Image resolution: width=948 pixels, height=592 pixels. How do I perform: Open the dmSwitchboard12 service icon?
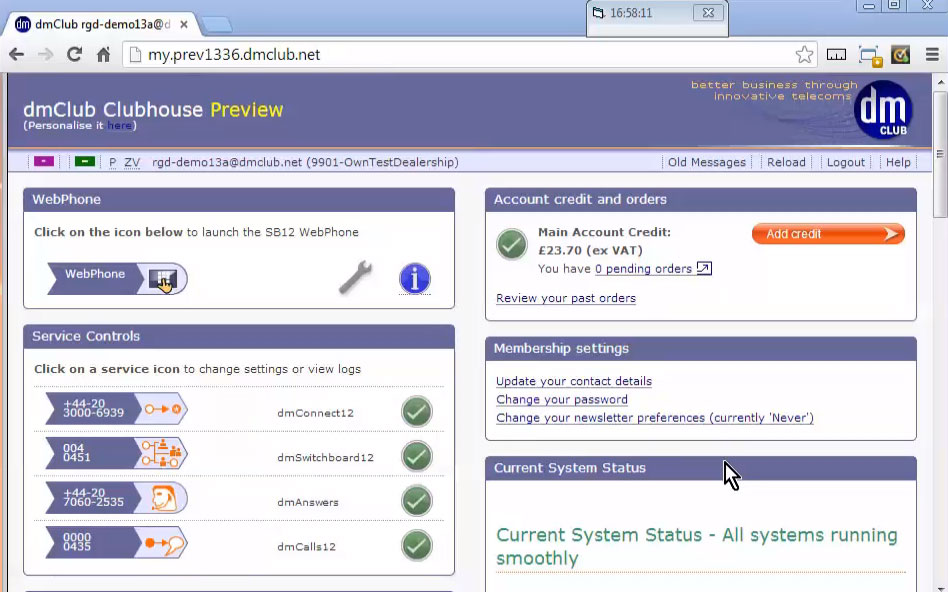[162, 454]
